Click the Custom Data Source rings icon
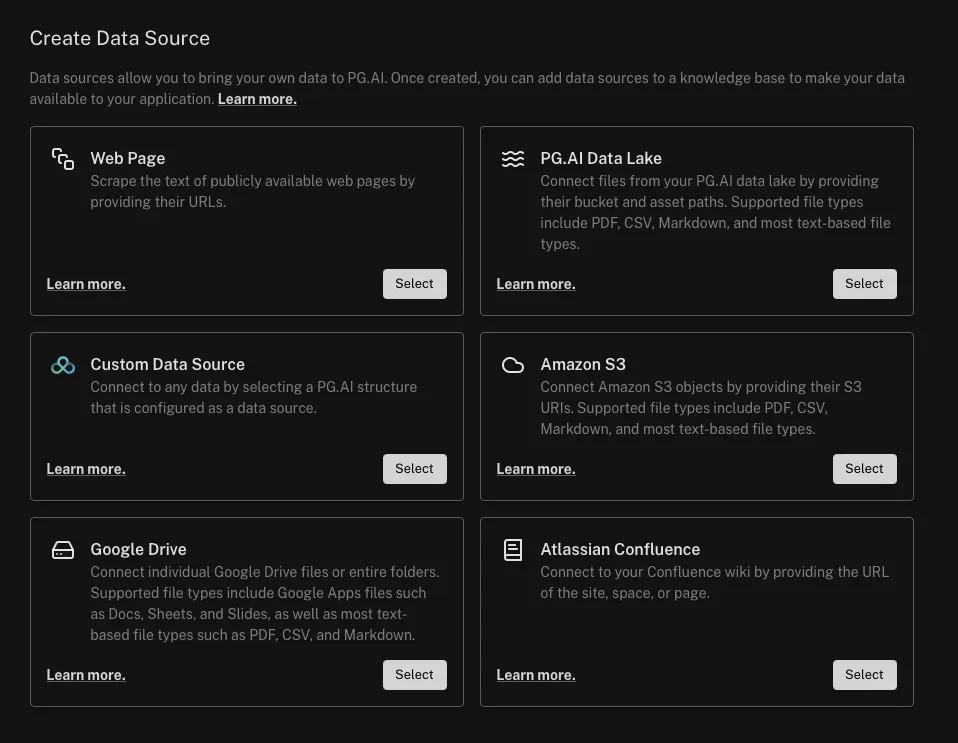Screen dimensions: 958x743 coord(63,365)
